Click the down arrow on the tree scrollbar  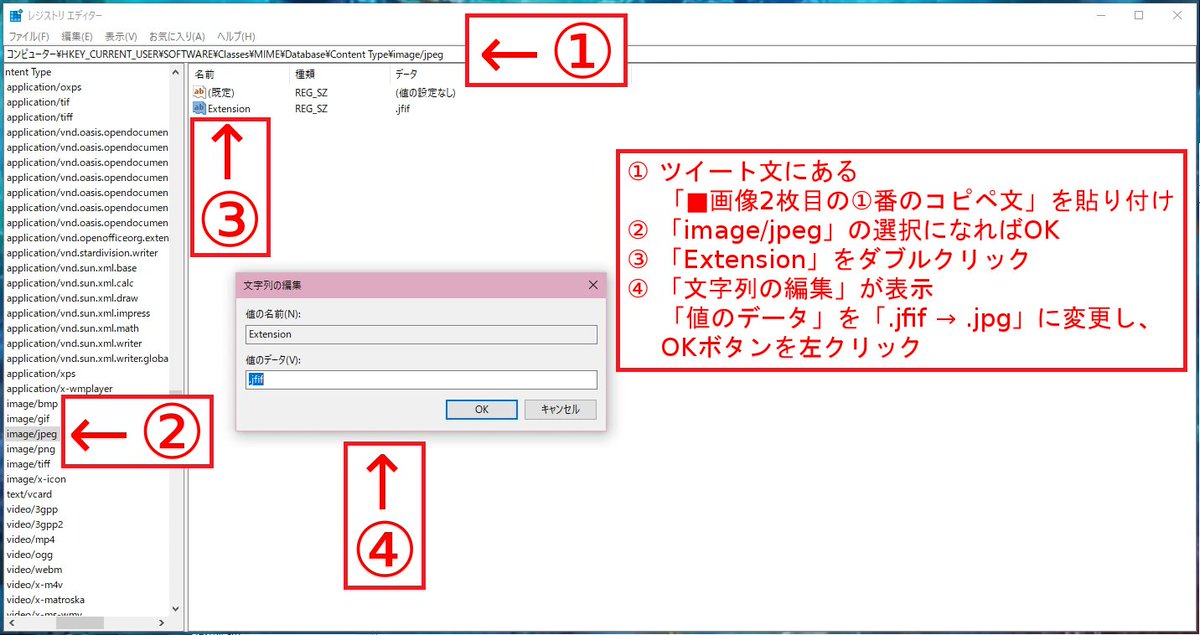point(176,608)
